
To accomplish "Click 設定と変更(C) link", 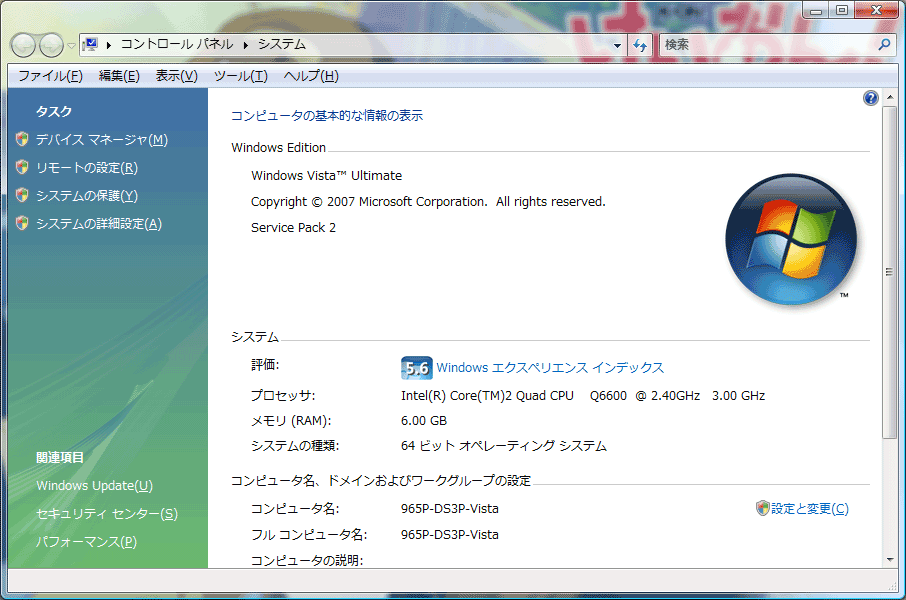I will click(x=810, y=509).
